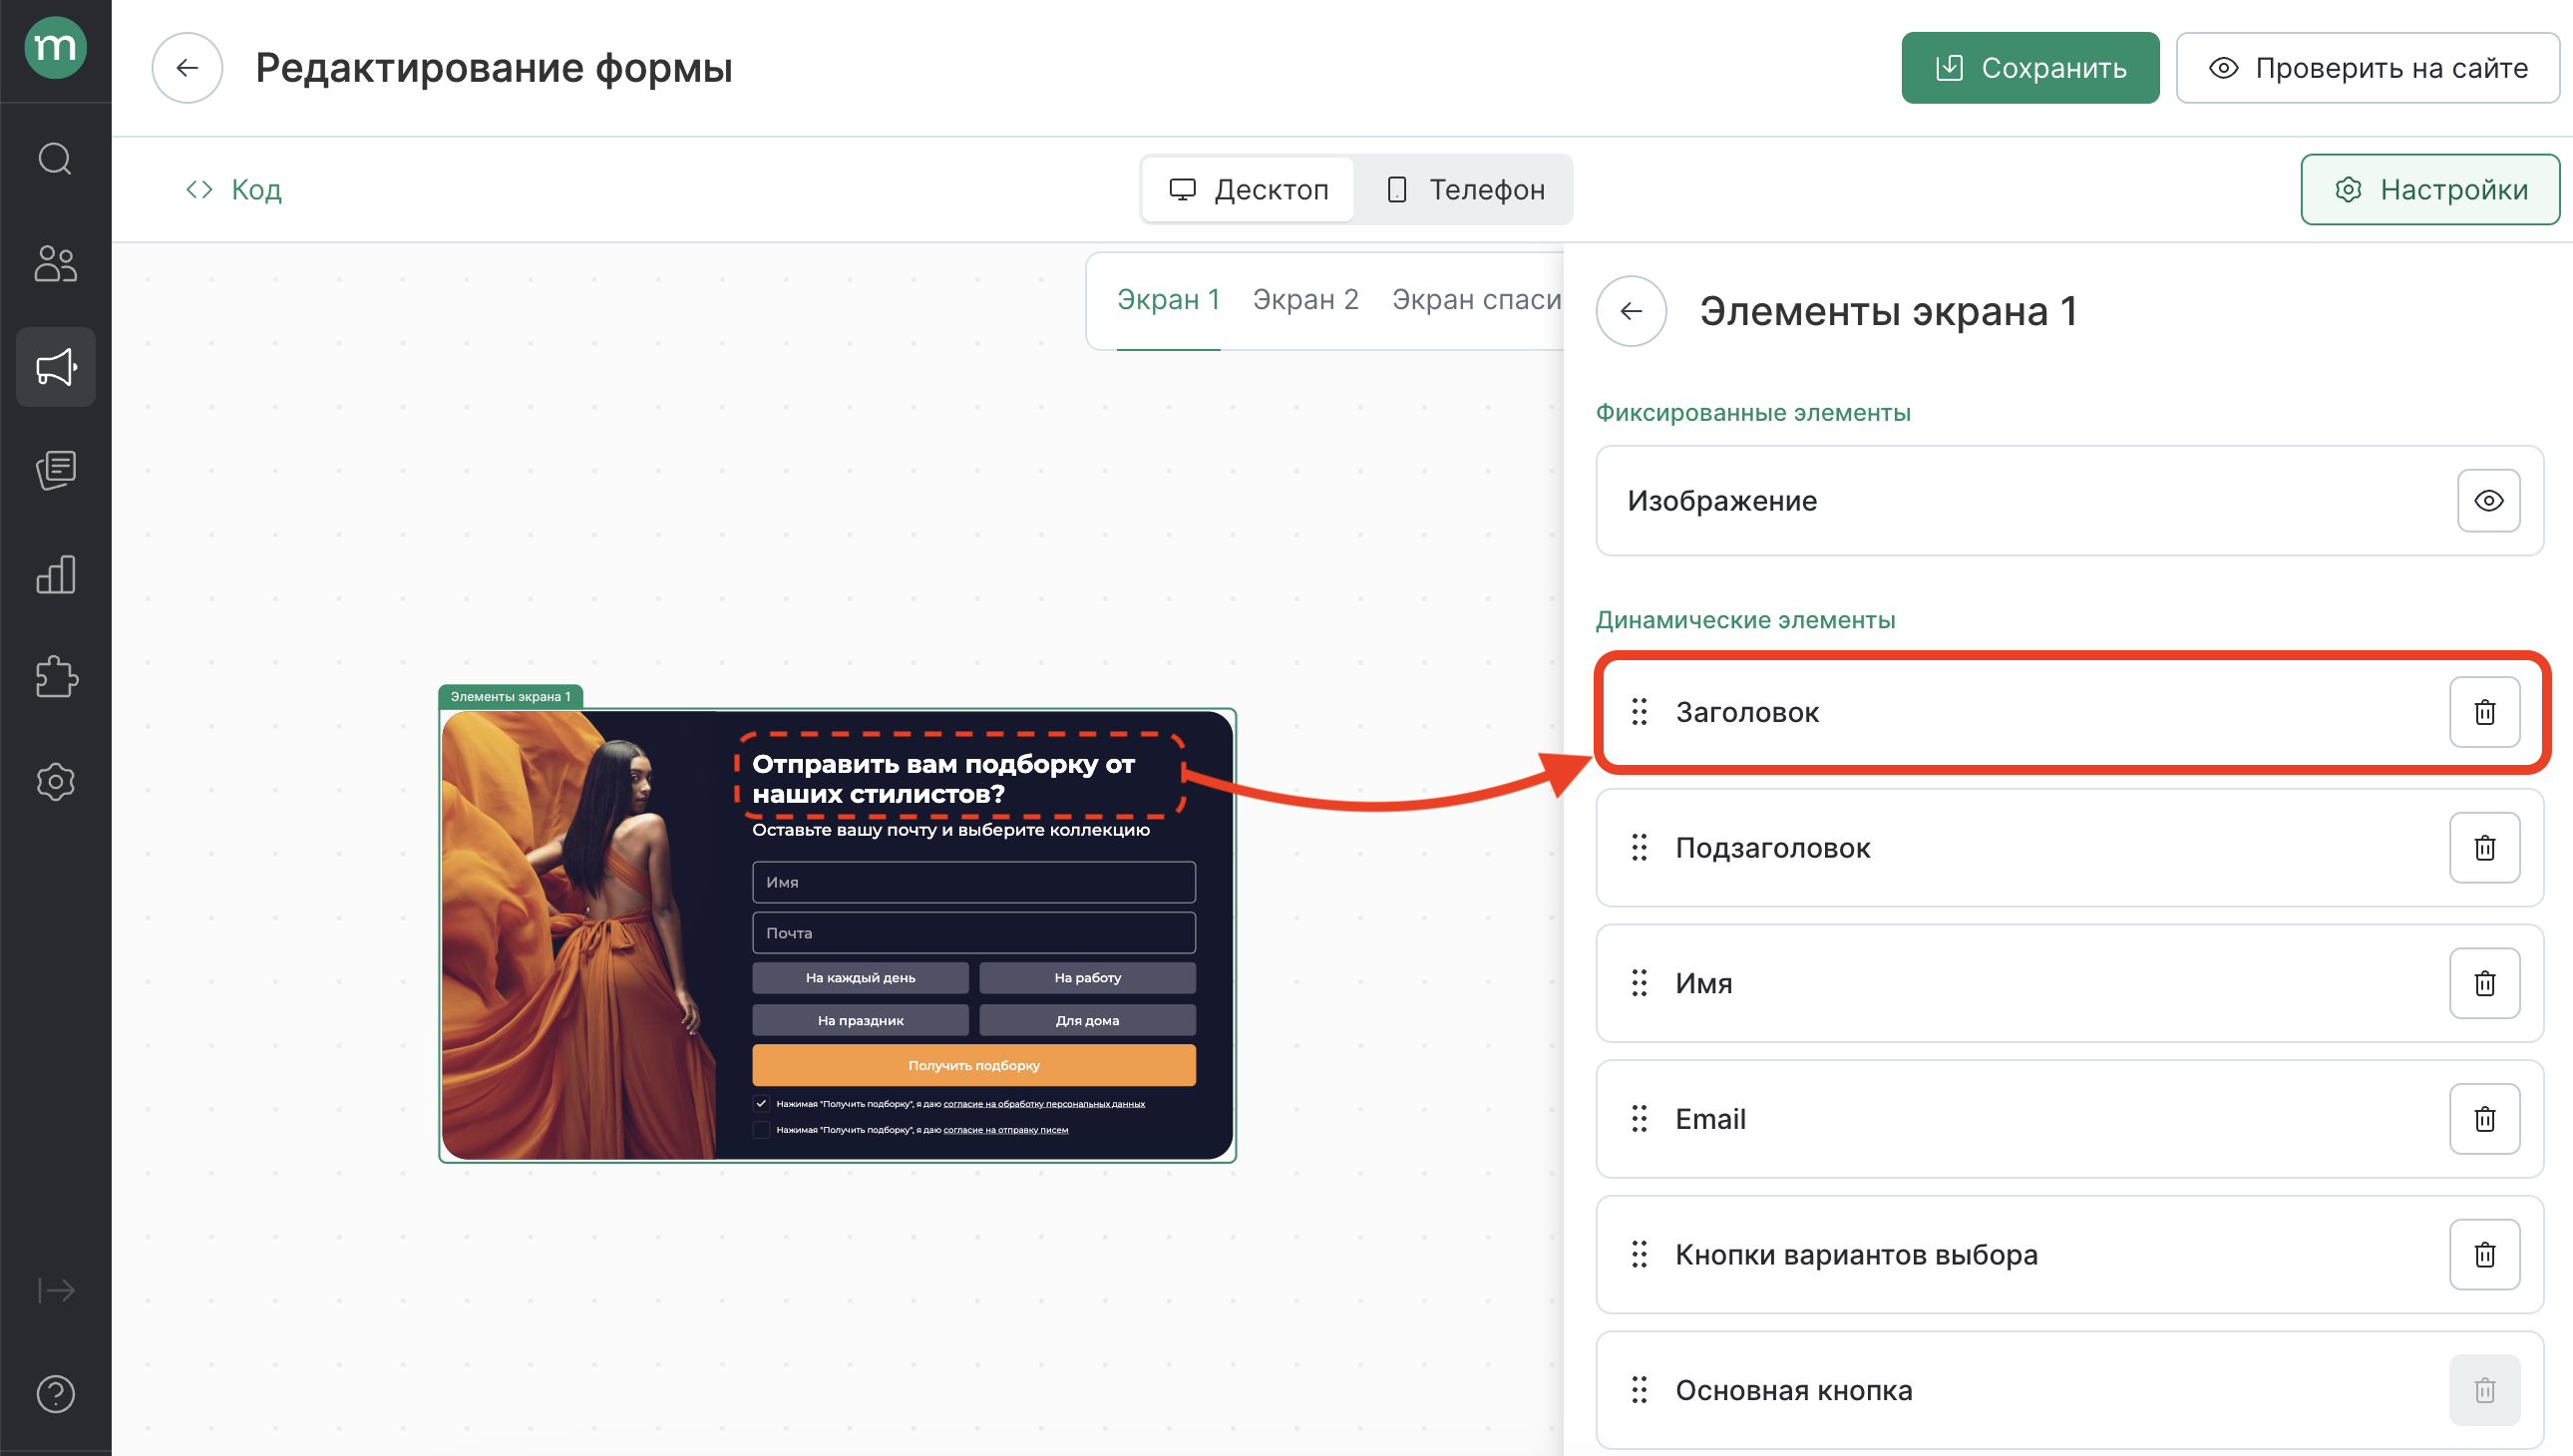
Task: Open the settings gear in the sidebar
Action: coord(55,781)
